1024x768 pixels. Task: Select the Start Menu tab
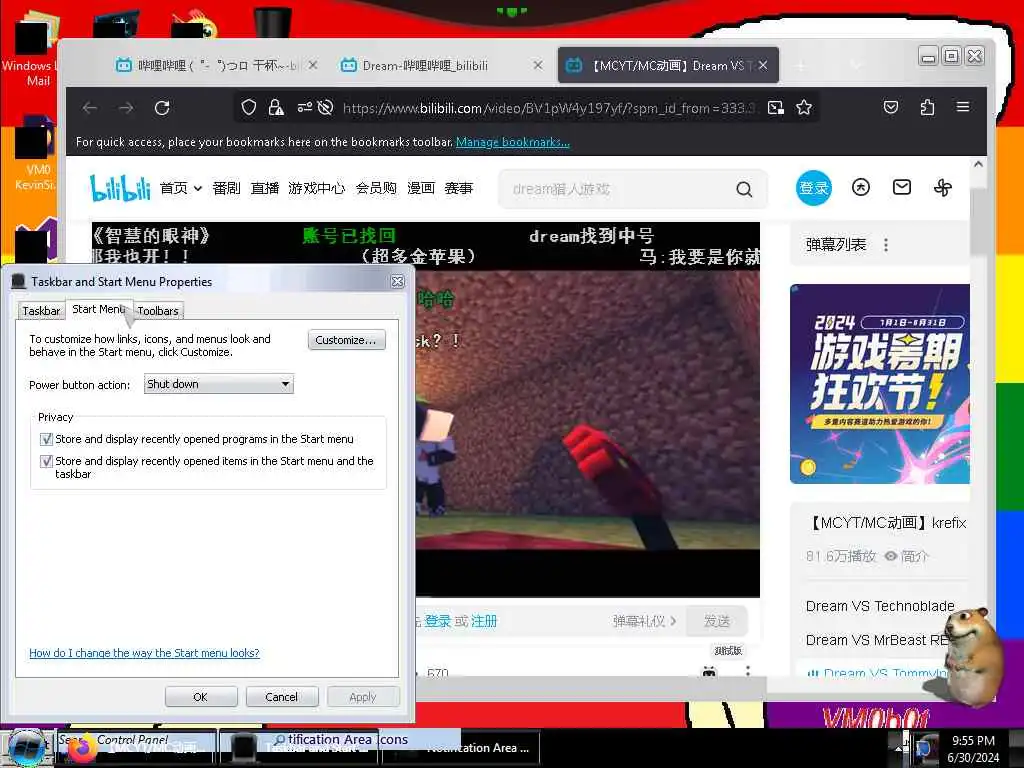click(x=99, y=310)
